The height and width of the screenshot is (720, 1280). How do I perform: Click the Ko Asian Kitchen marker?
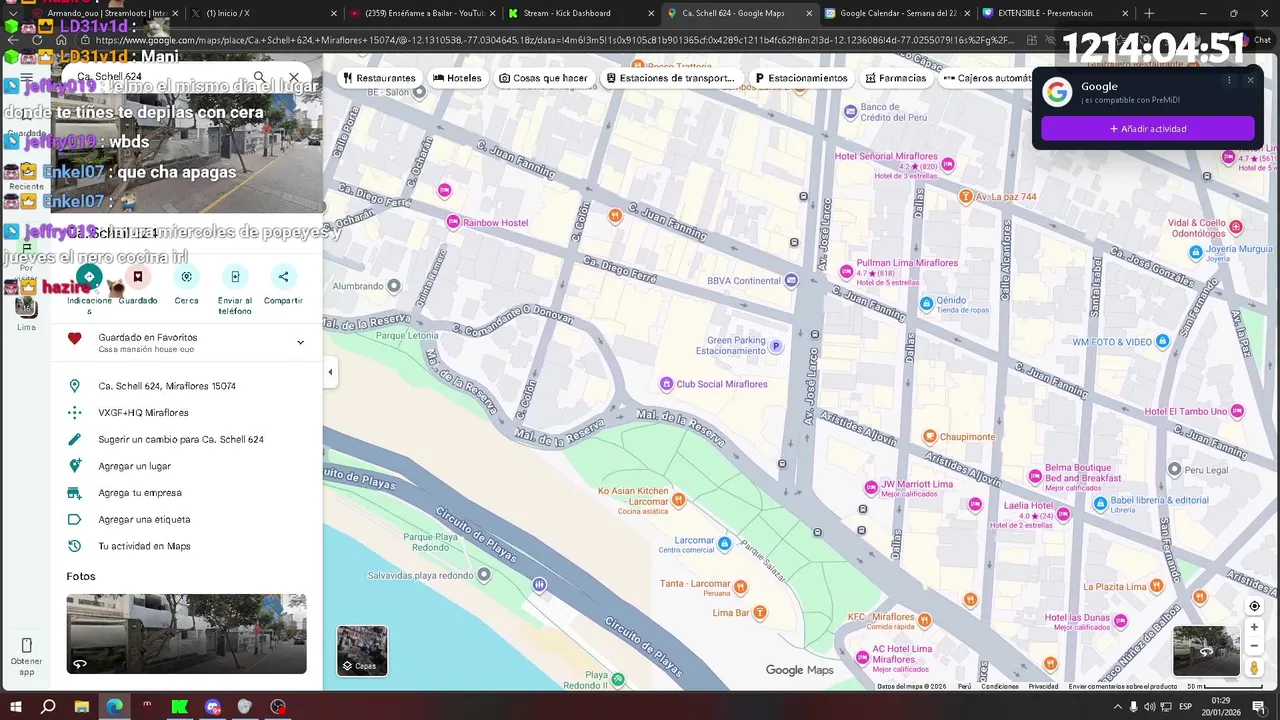click(x=678, y=499)
